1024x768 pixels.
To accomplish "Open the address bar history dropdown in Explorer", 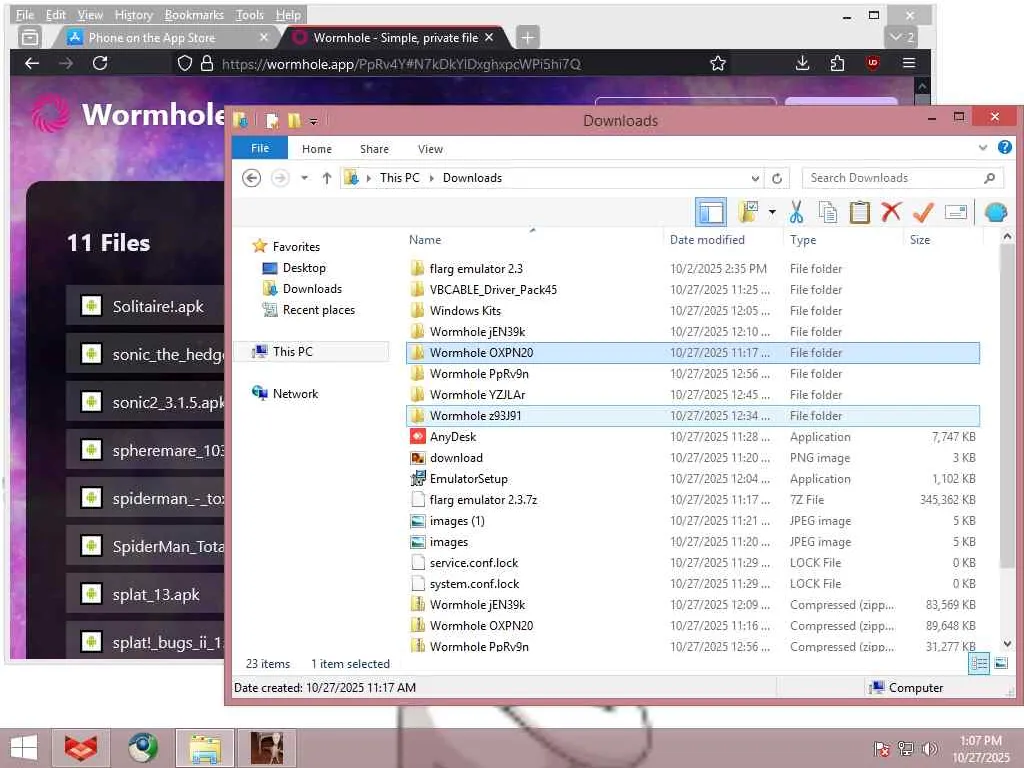I will coord(755,178).
